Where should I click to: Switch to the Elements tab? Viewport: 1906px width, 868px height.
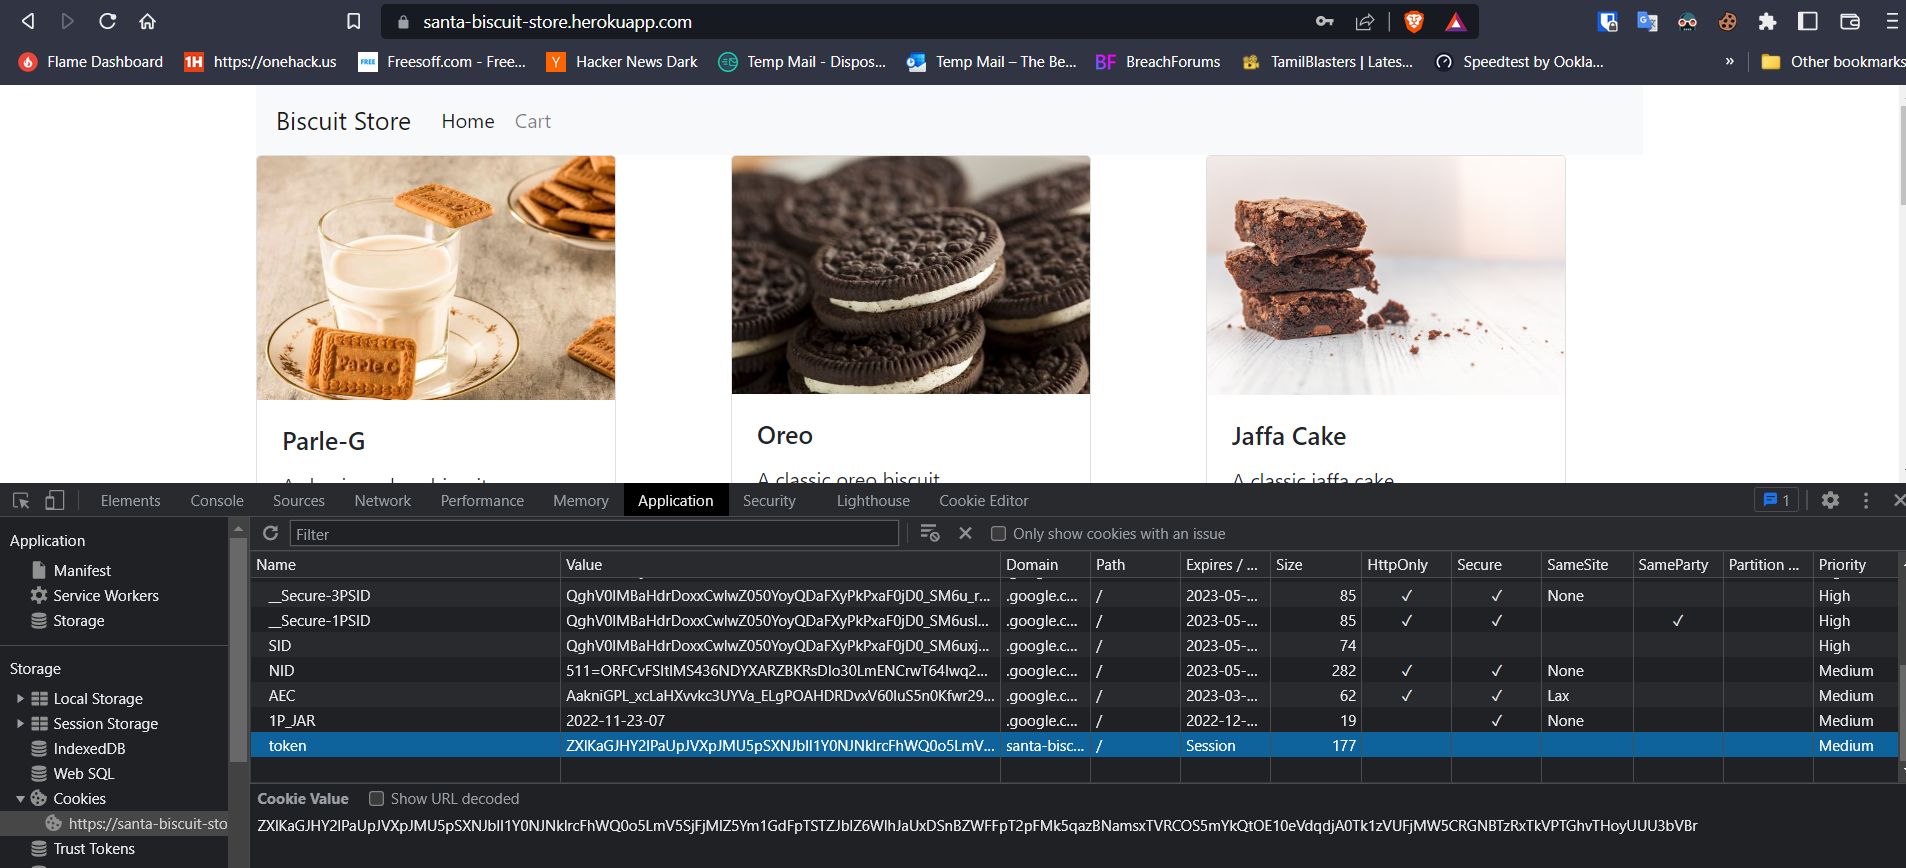tap(130, 500)
